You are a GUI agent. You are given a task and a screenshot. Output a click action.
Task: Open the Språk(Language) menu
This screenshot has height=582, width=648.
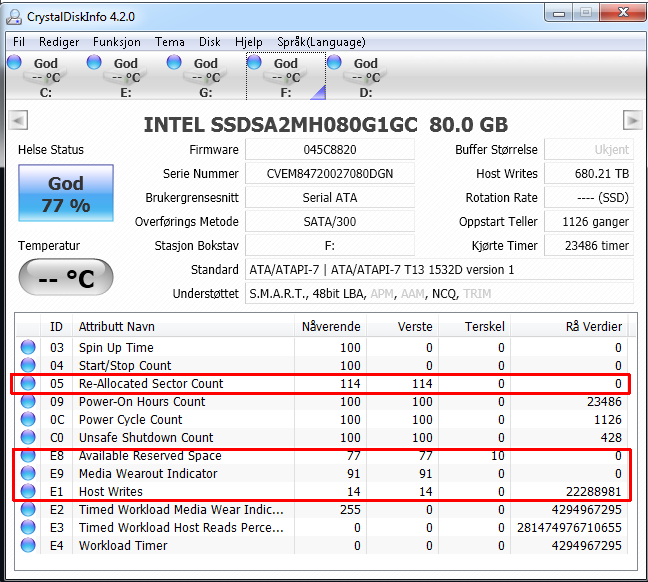[x=321, y=42]
